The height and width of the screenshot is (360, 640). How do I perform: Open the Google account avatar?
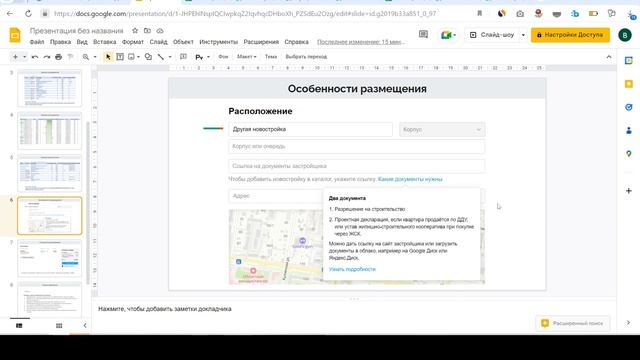coord(624,35)
